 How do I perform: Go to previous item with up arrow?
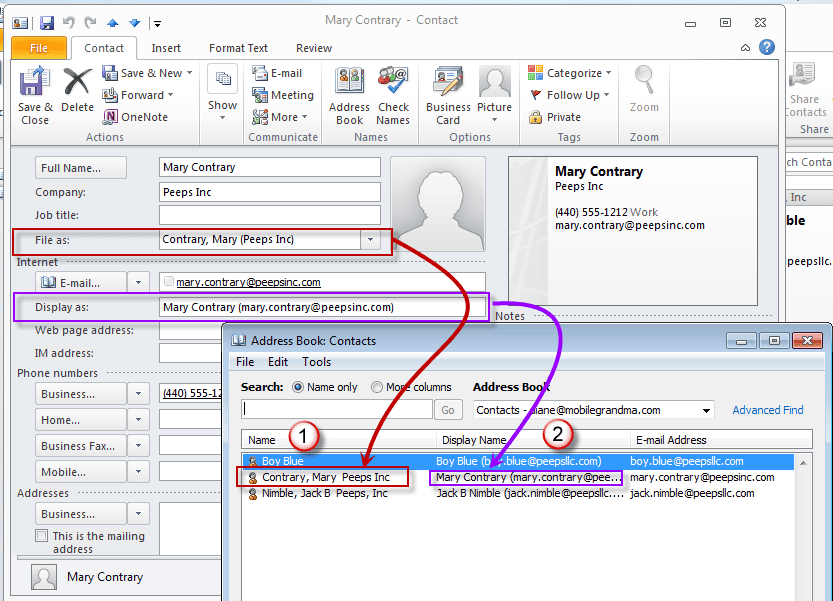coord(113,23)
